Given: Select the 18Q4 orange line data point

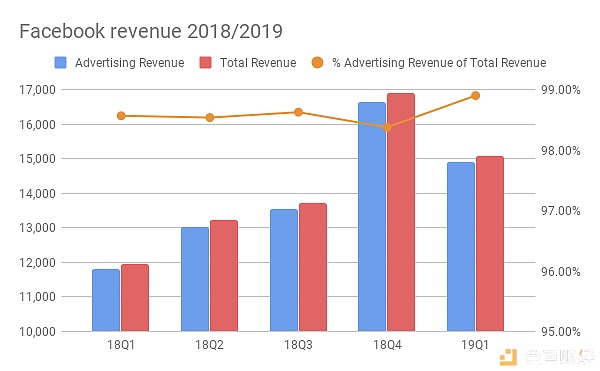Looking at the screenshot, I should point(387,127).
